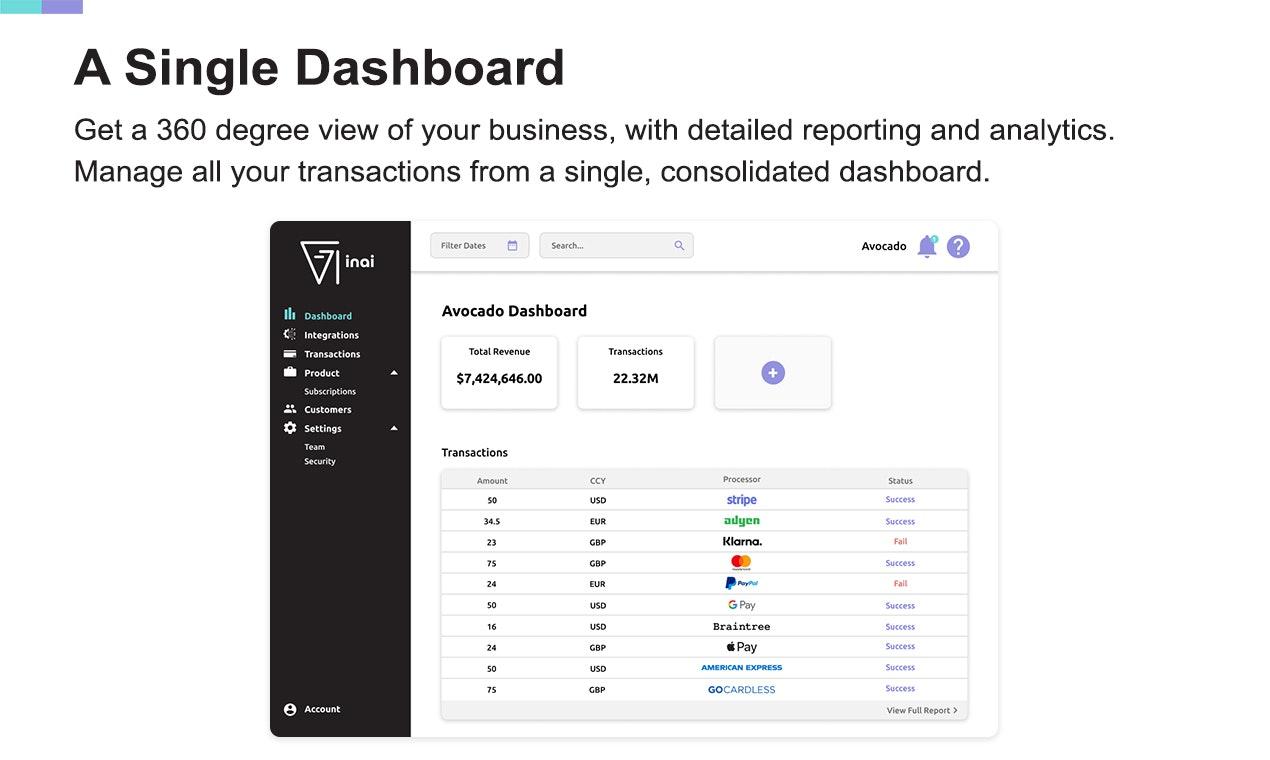Click View Full Report link
The height and width of the screenshot is (760, 1270).
click(x=922, y=710)
